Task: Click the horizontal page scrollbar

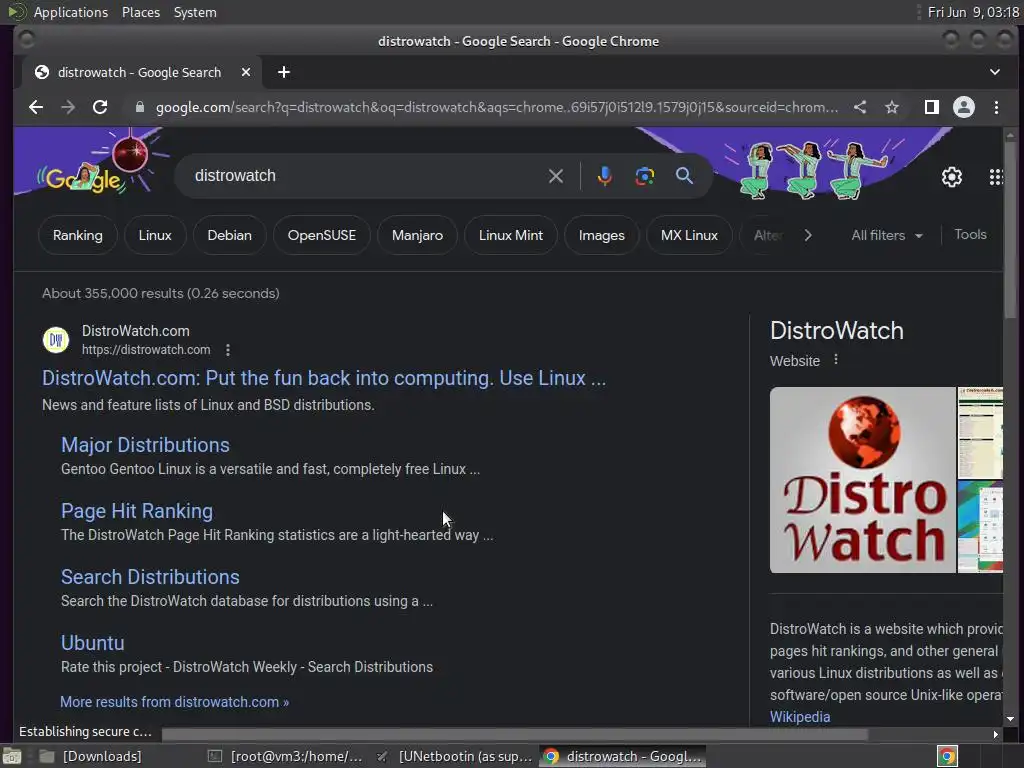Action: coord(515,735)
